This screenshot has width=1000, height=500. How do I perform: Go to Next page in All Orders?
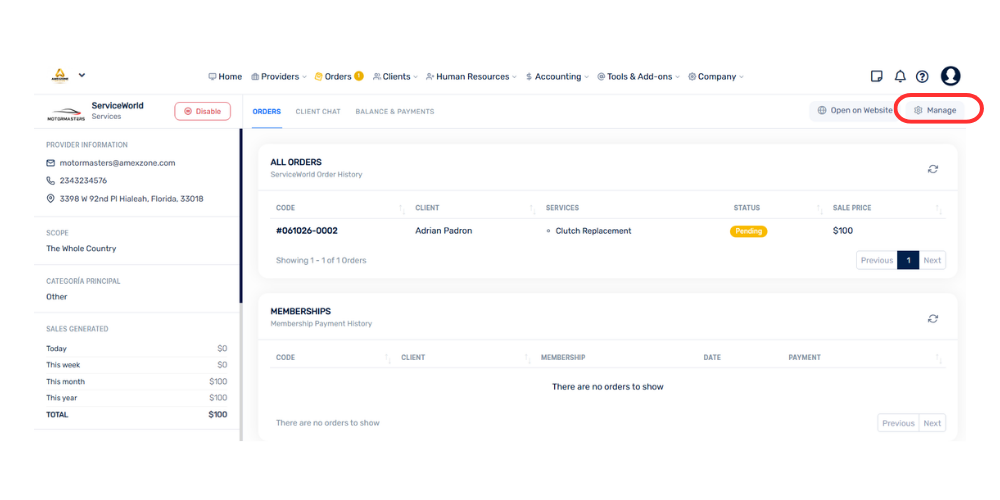tap(932, 260)
